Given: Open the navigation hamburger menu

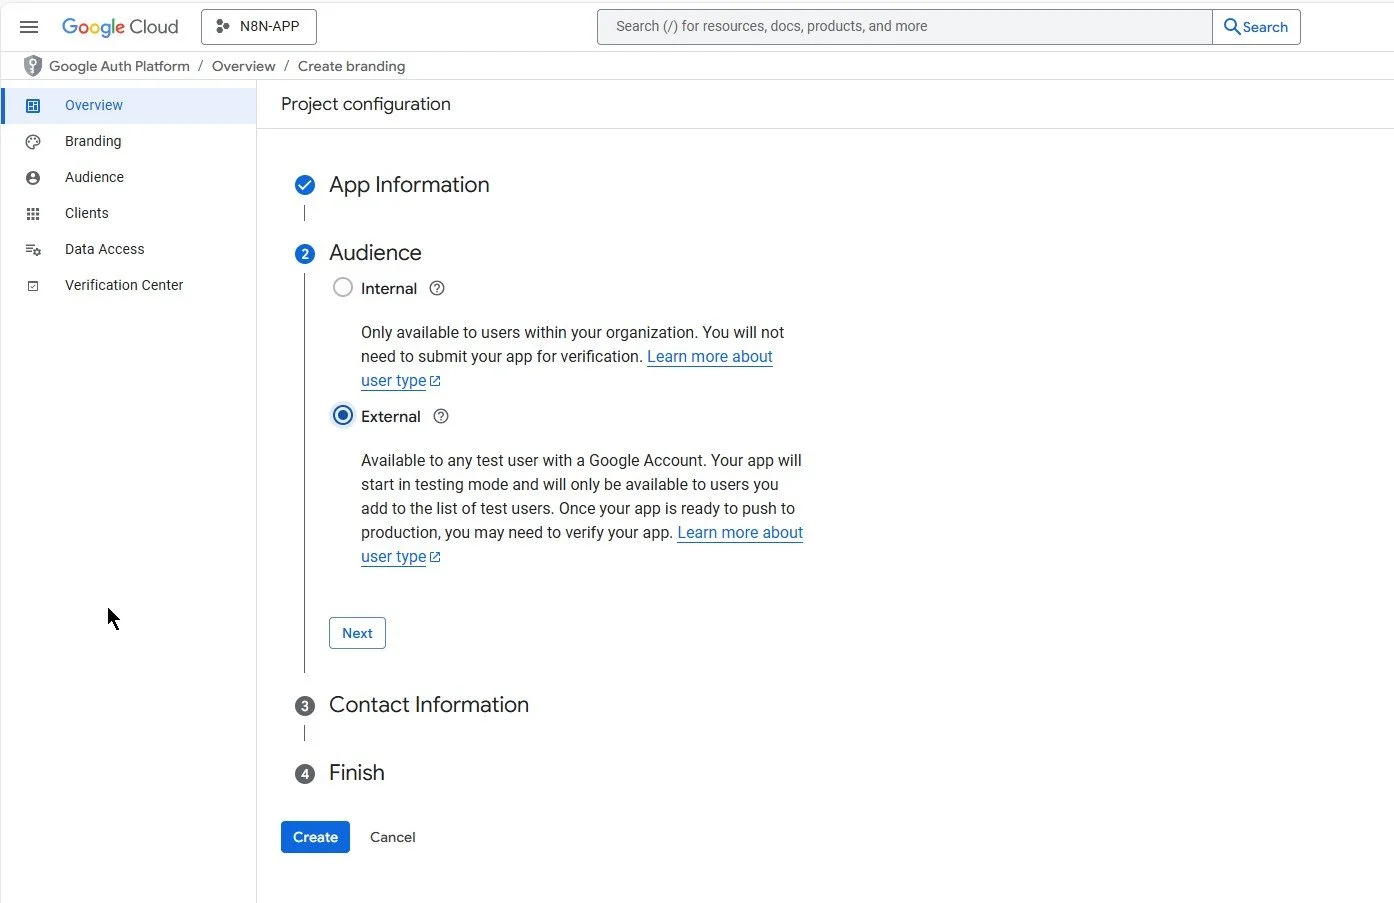Looking at the screenshot, I should coord(29,27).
